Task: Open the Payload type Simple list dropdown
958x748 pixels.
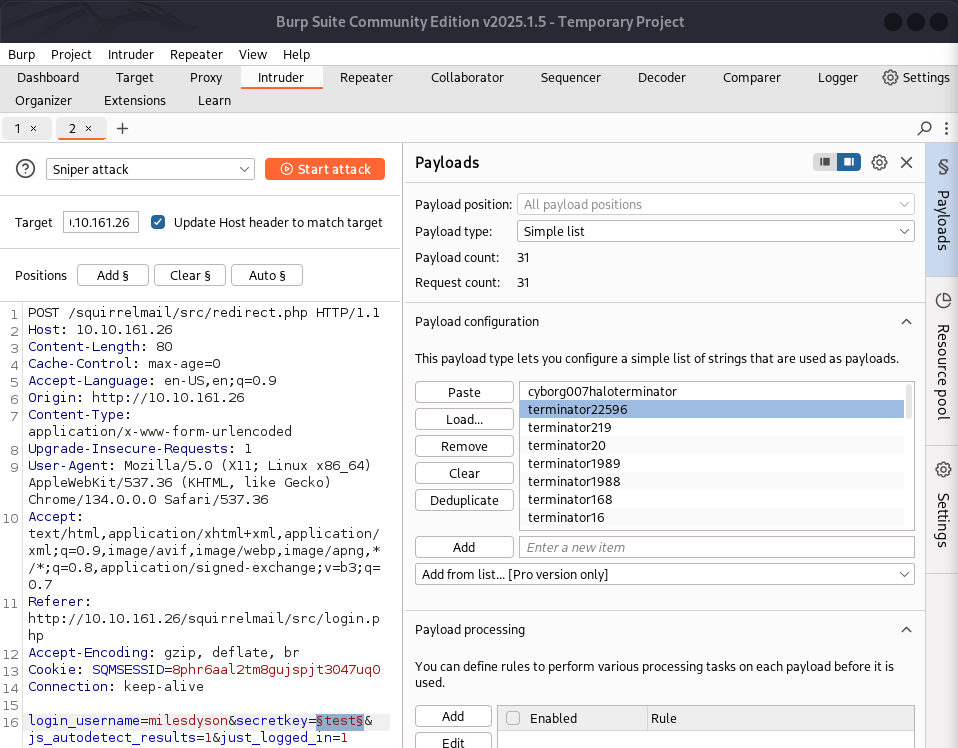Action: point(715,231)
